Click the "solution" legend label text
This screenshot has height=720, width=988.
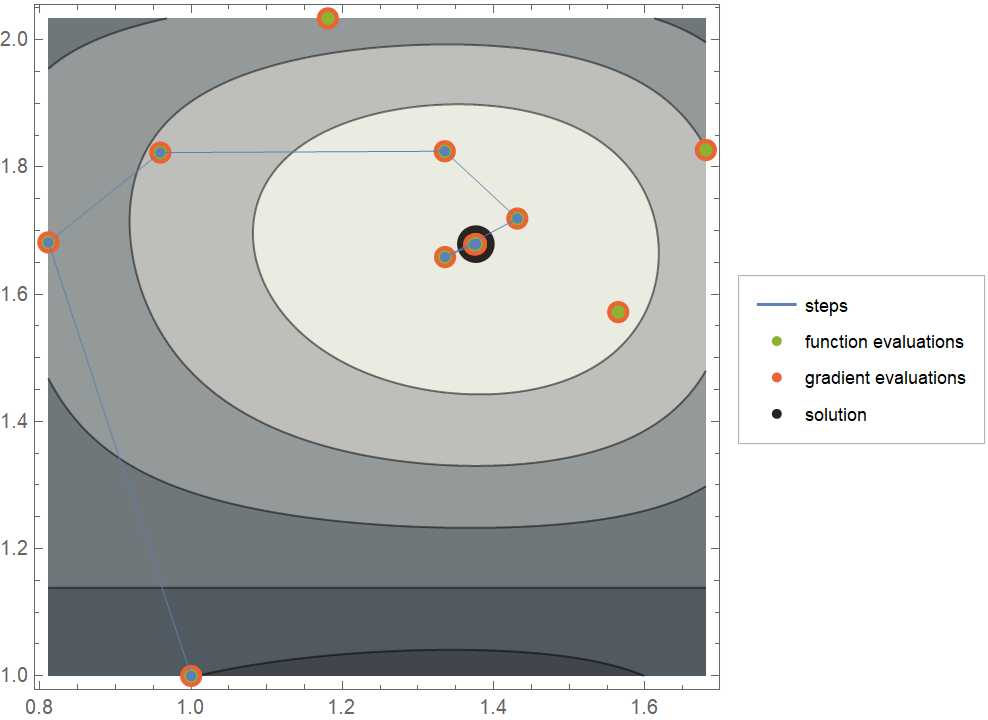coord(835,414)
